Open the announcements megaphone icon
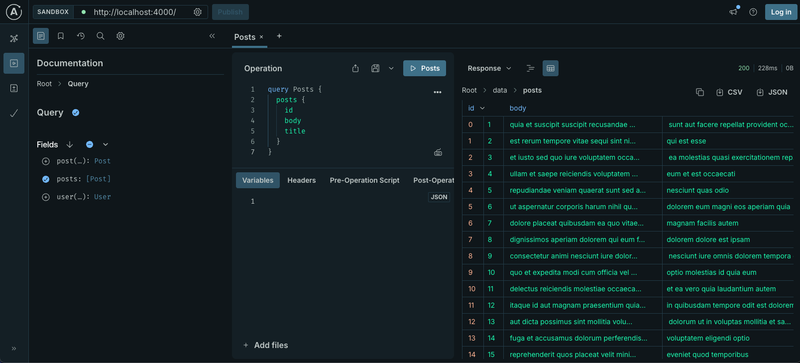The height and width of the screenshot is (363, 800). [734, 12]
